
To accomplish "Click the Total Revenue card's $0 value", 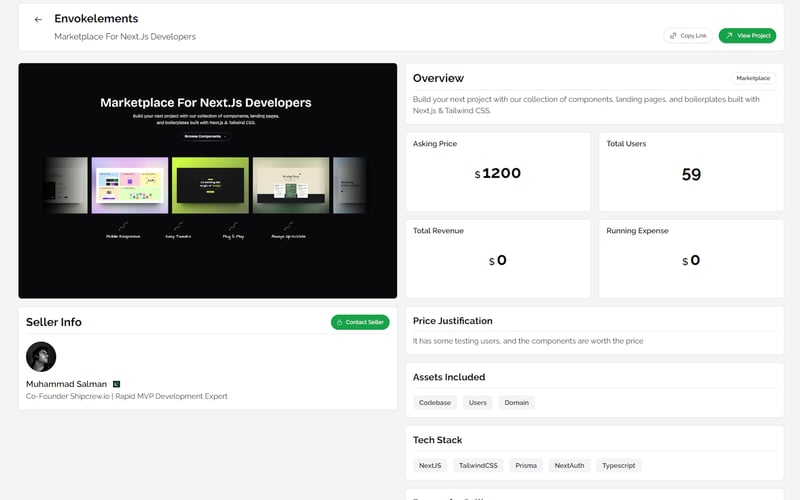I will tap(498, 261).
